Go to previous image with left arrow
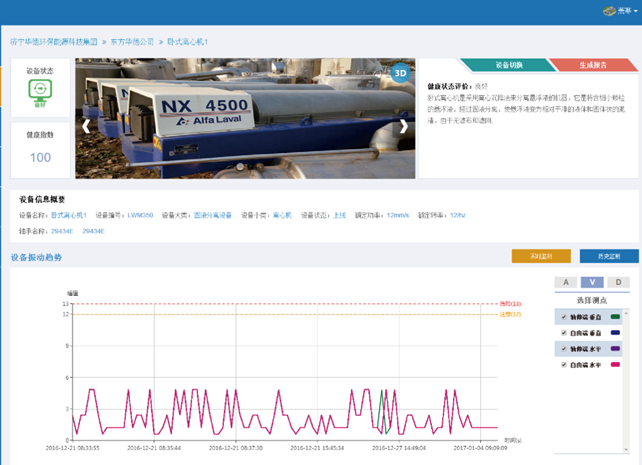642x465 pixels. (86, 126)
